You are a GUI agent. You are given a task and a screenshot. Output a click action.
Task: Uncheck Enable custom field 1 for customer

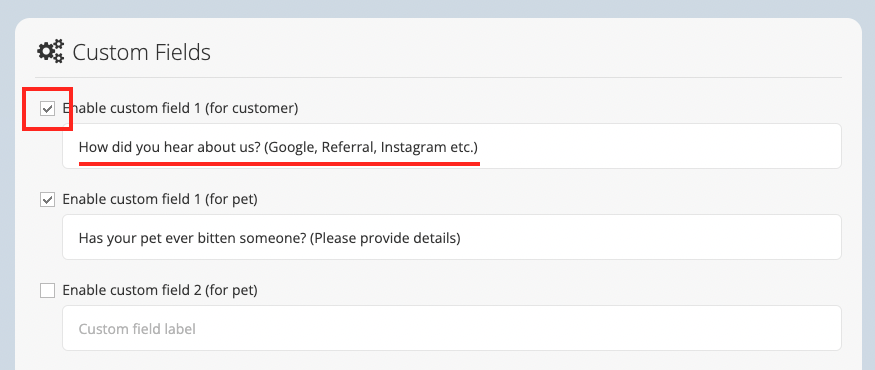point(47,108)
